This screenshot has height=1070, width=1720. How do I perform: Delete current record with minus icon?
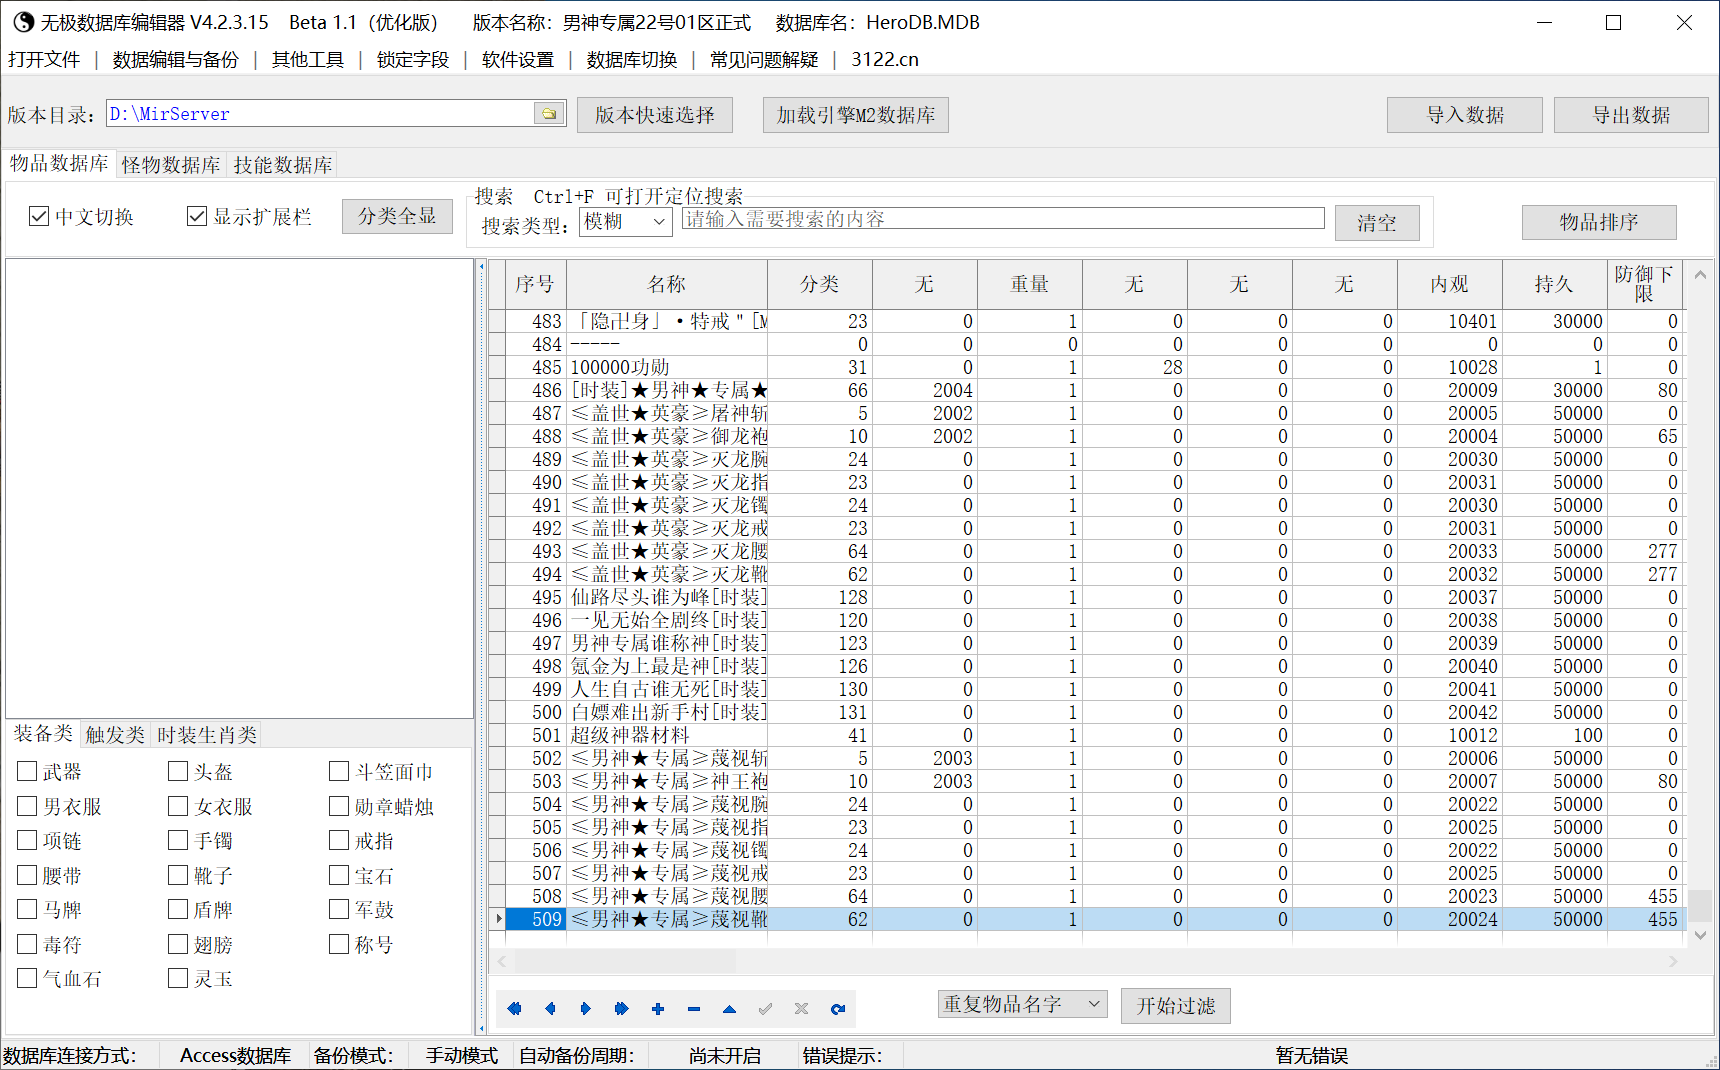pyautogui.click(x=694, y=1008)
